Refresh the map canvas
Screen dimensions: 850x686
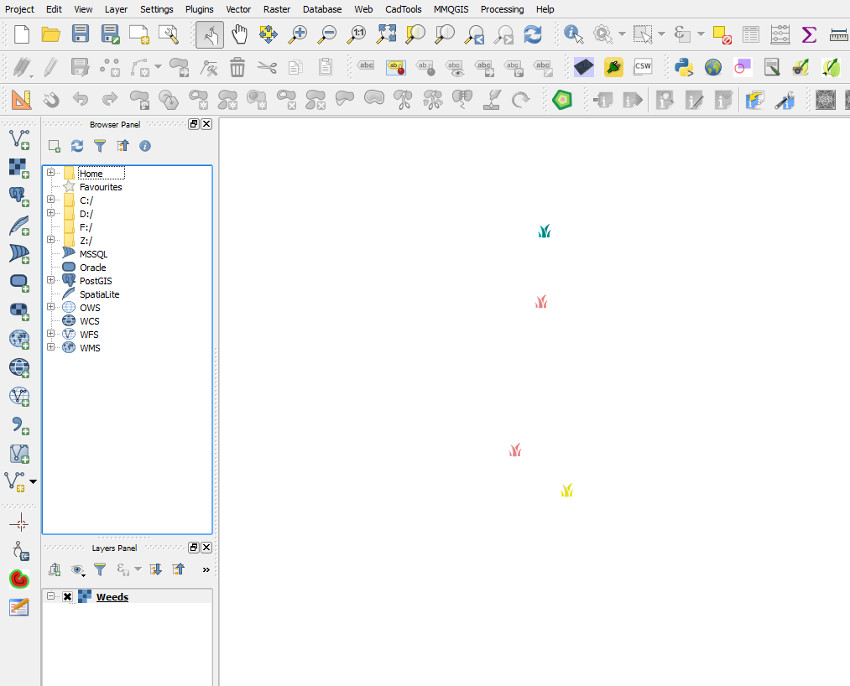[532, 34]
